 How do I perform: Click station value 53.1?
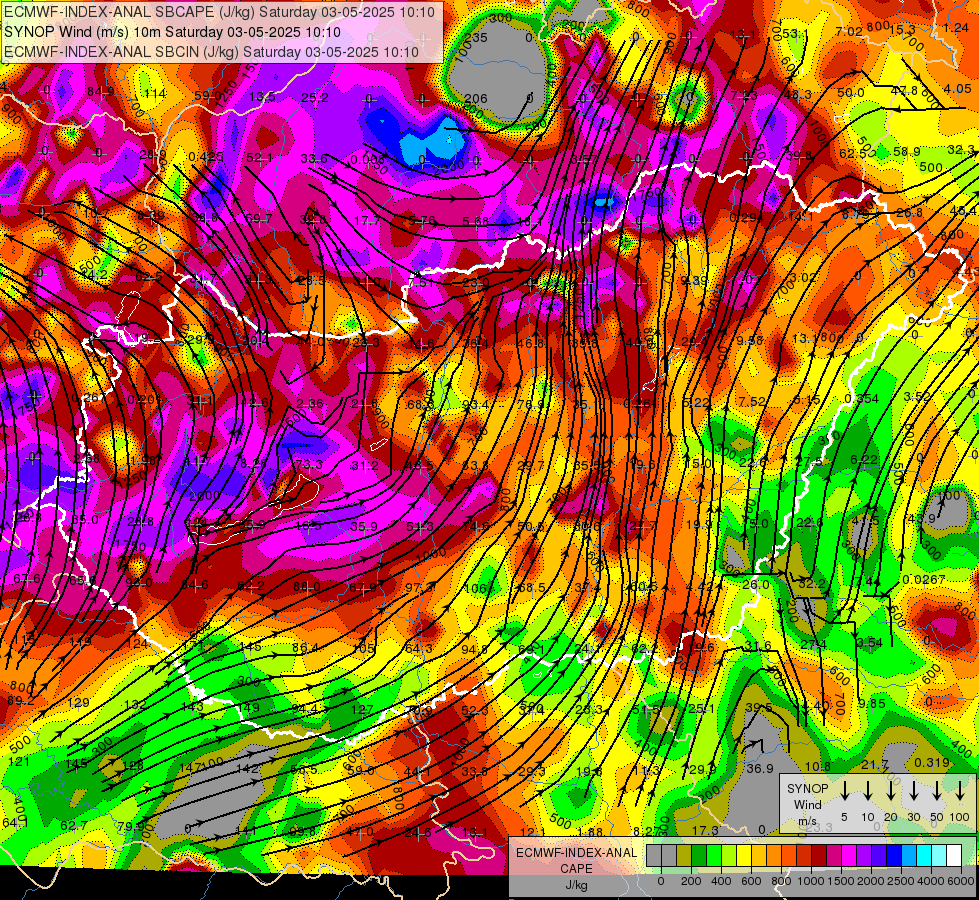click(x=795, y=33)
